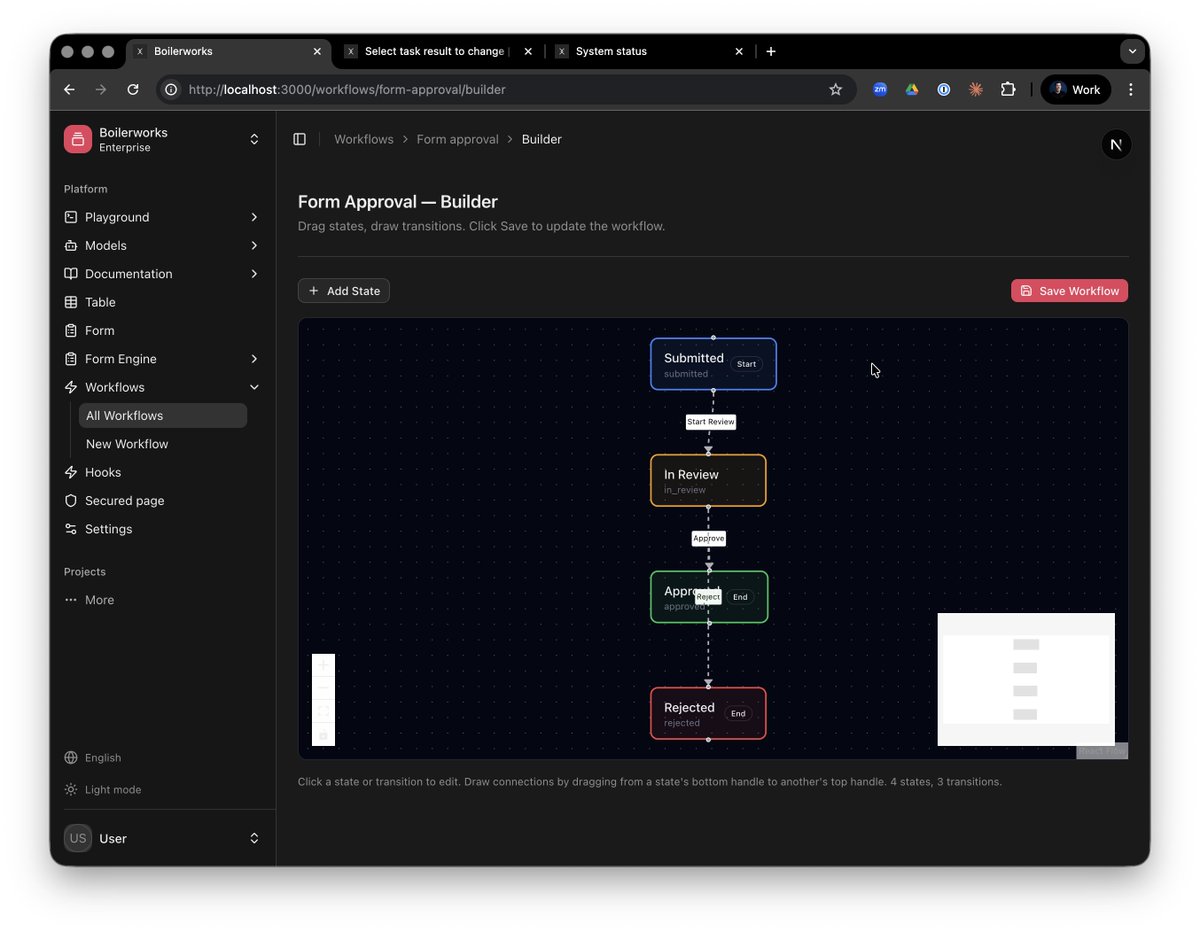Expand the Playground submenu chevron
The width and height of the screenshot is (1200, 932).
coord(254,217)
